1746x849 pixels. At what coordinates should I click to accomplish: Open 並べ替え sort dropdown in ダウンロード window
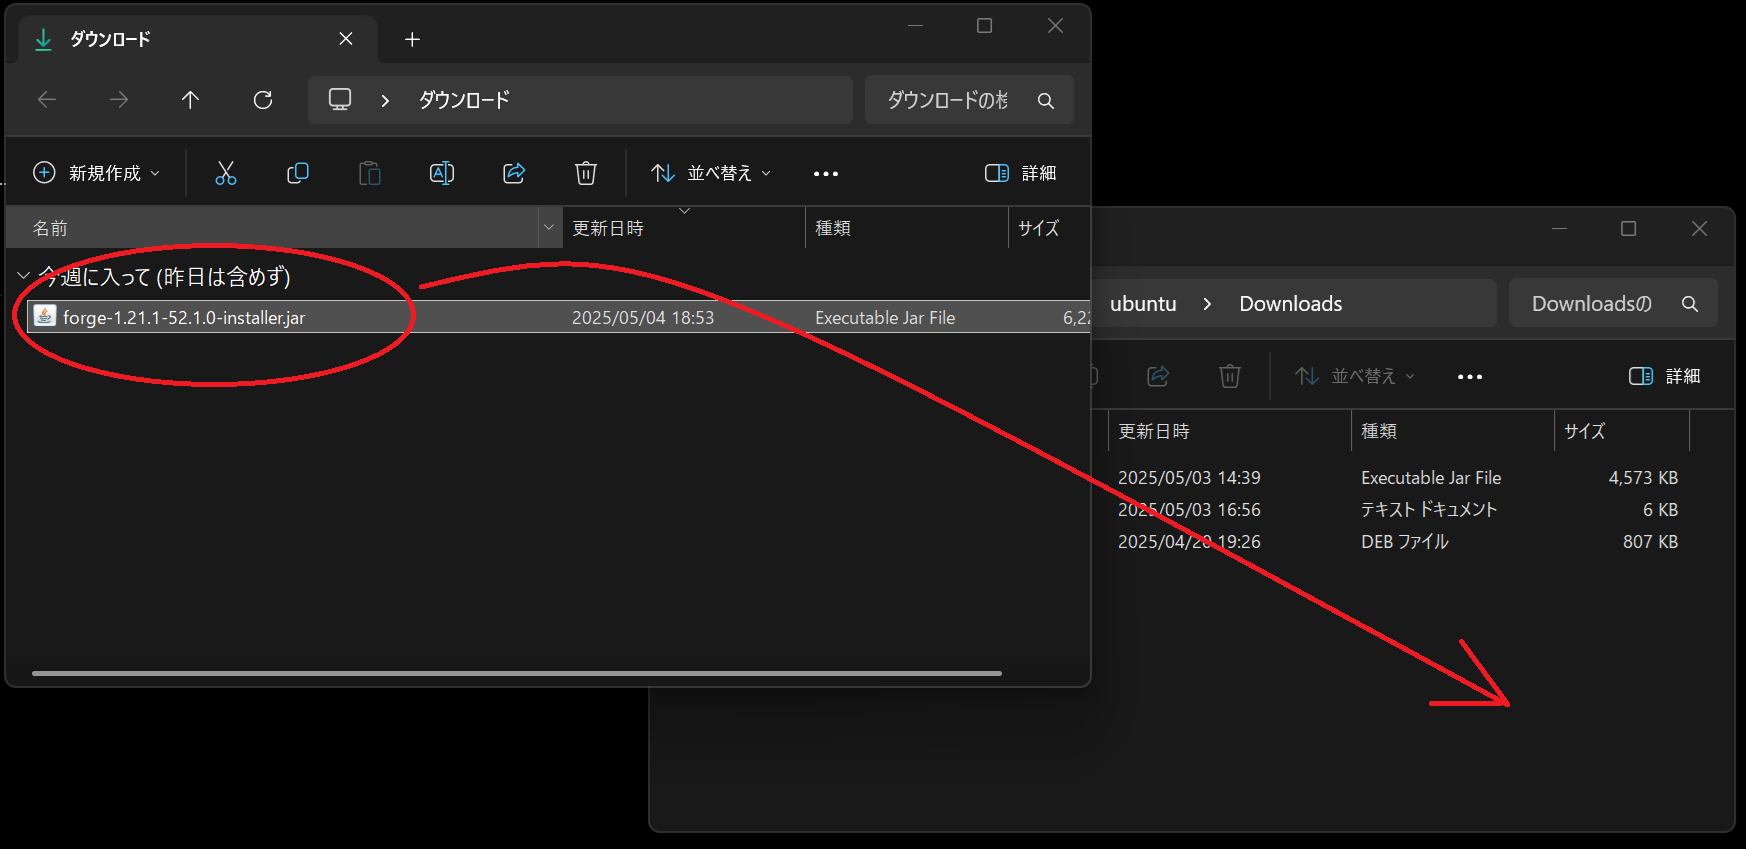(711, 173)
